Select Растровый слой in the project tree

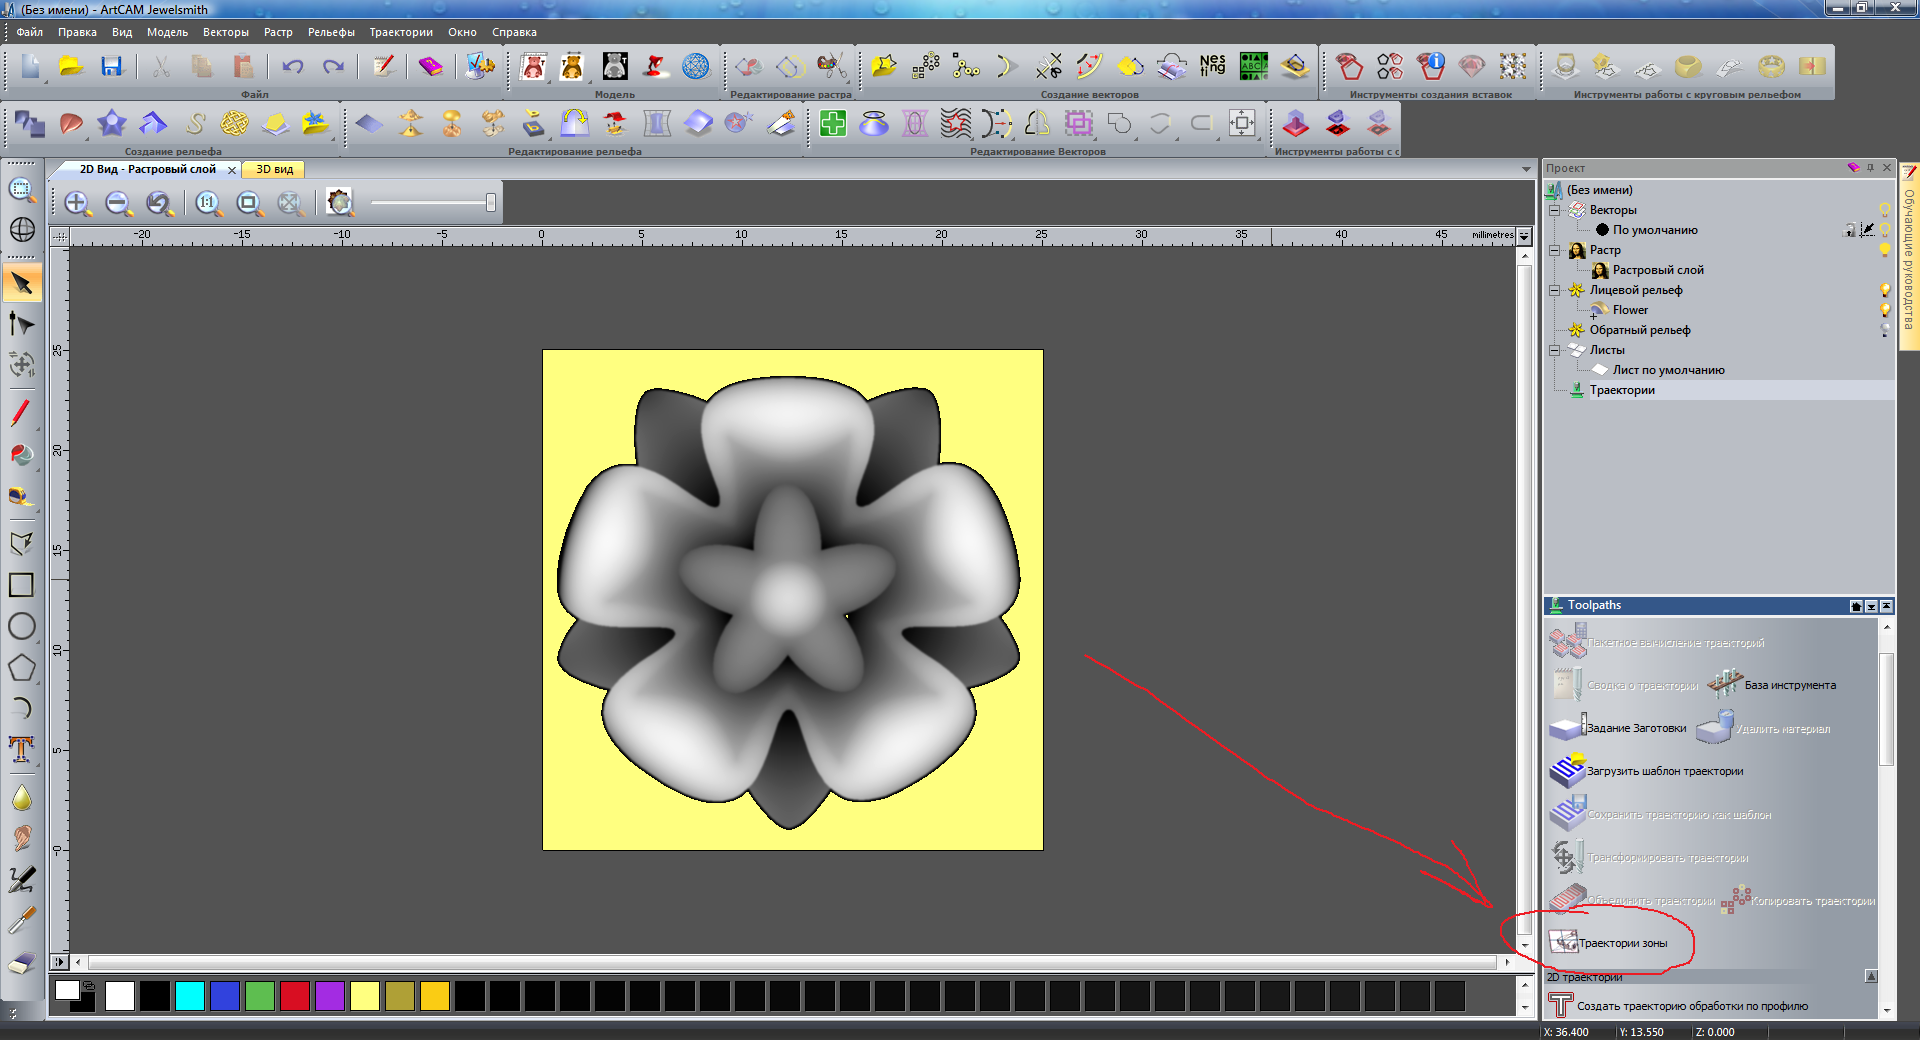1658,270
